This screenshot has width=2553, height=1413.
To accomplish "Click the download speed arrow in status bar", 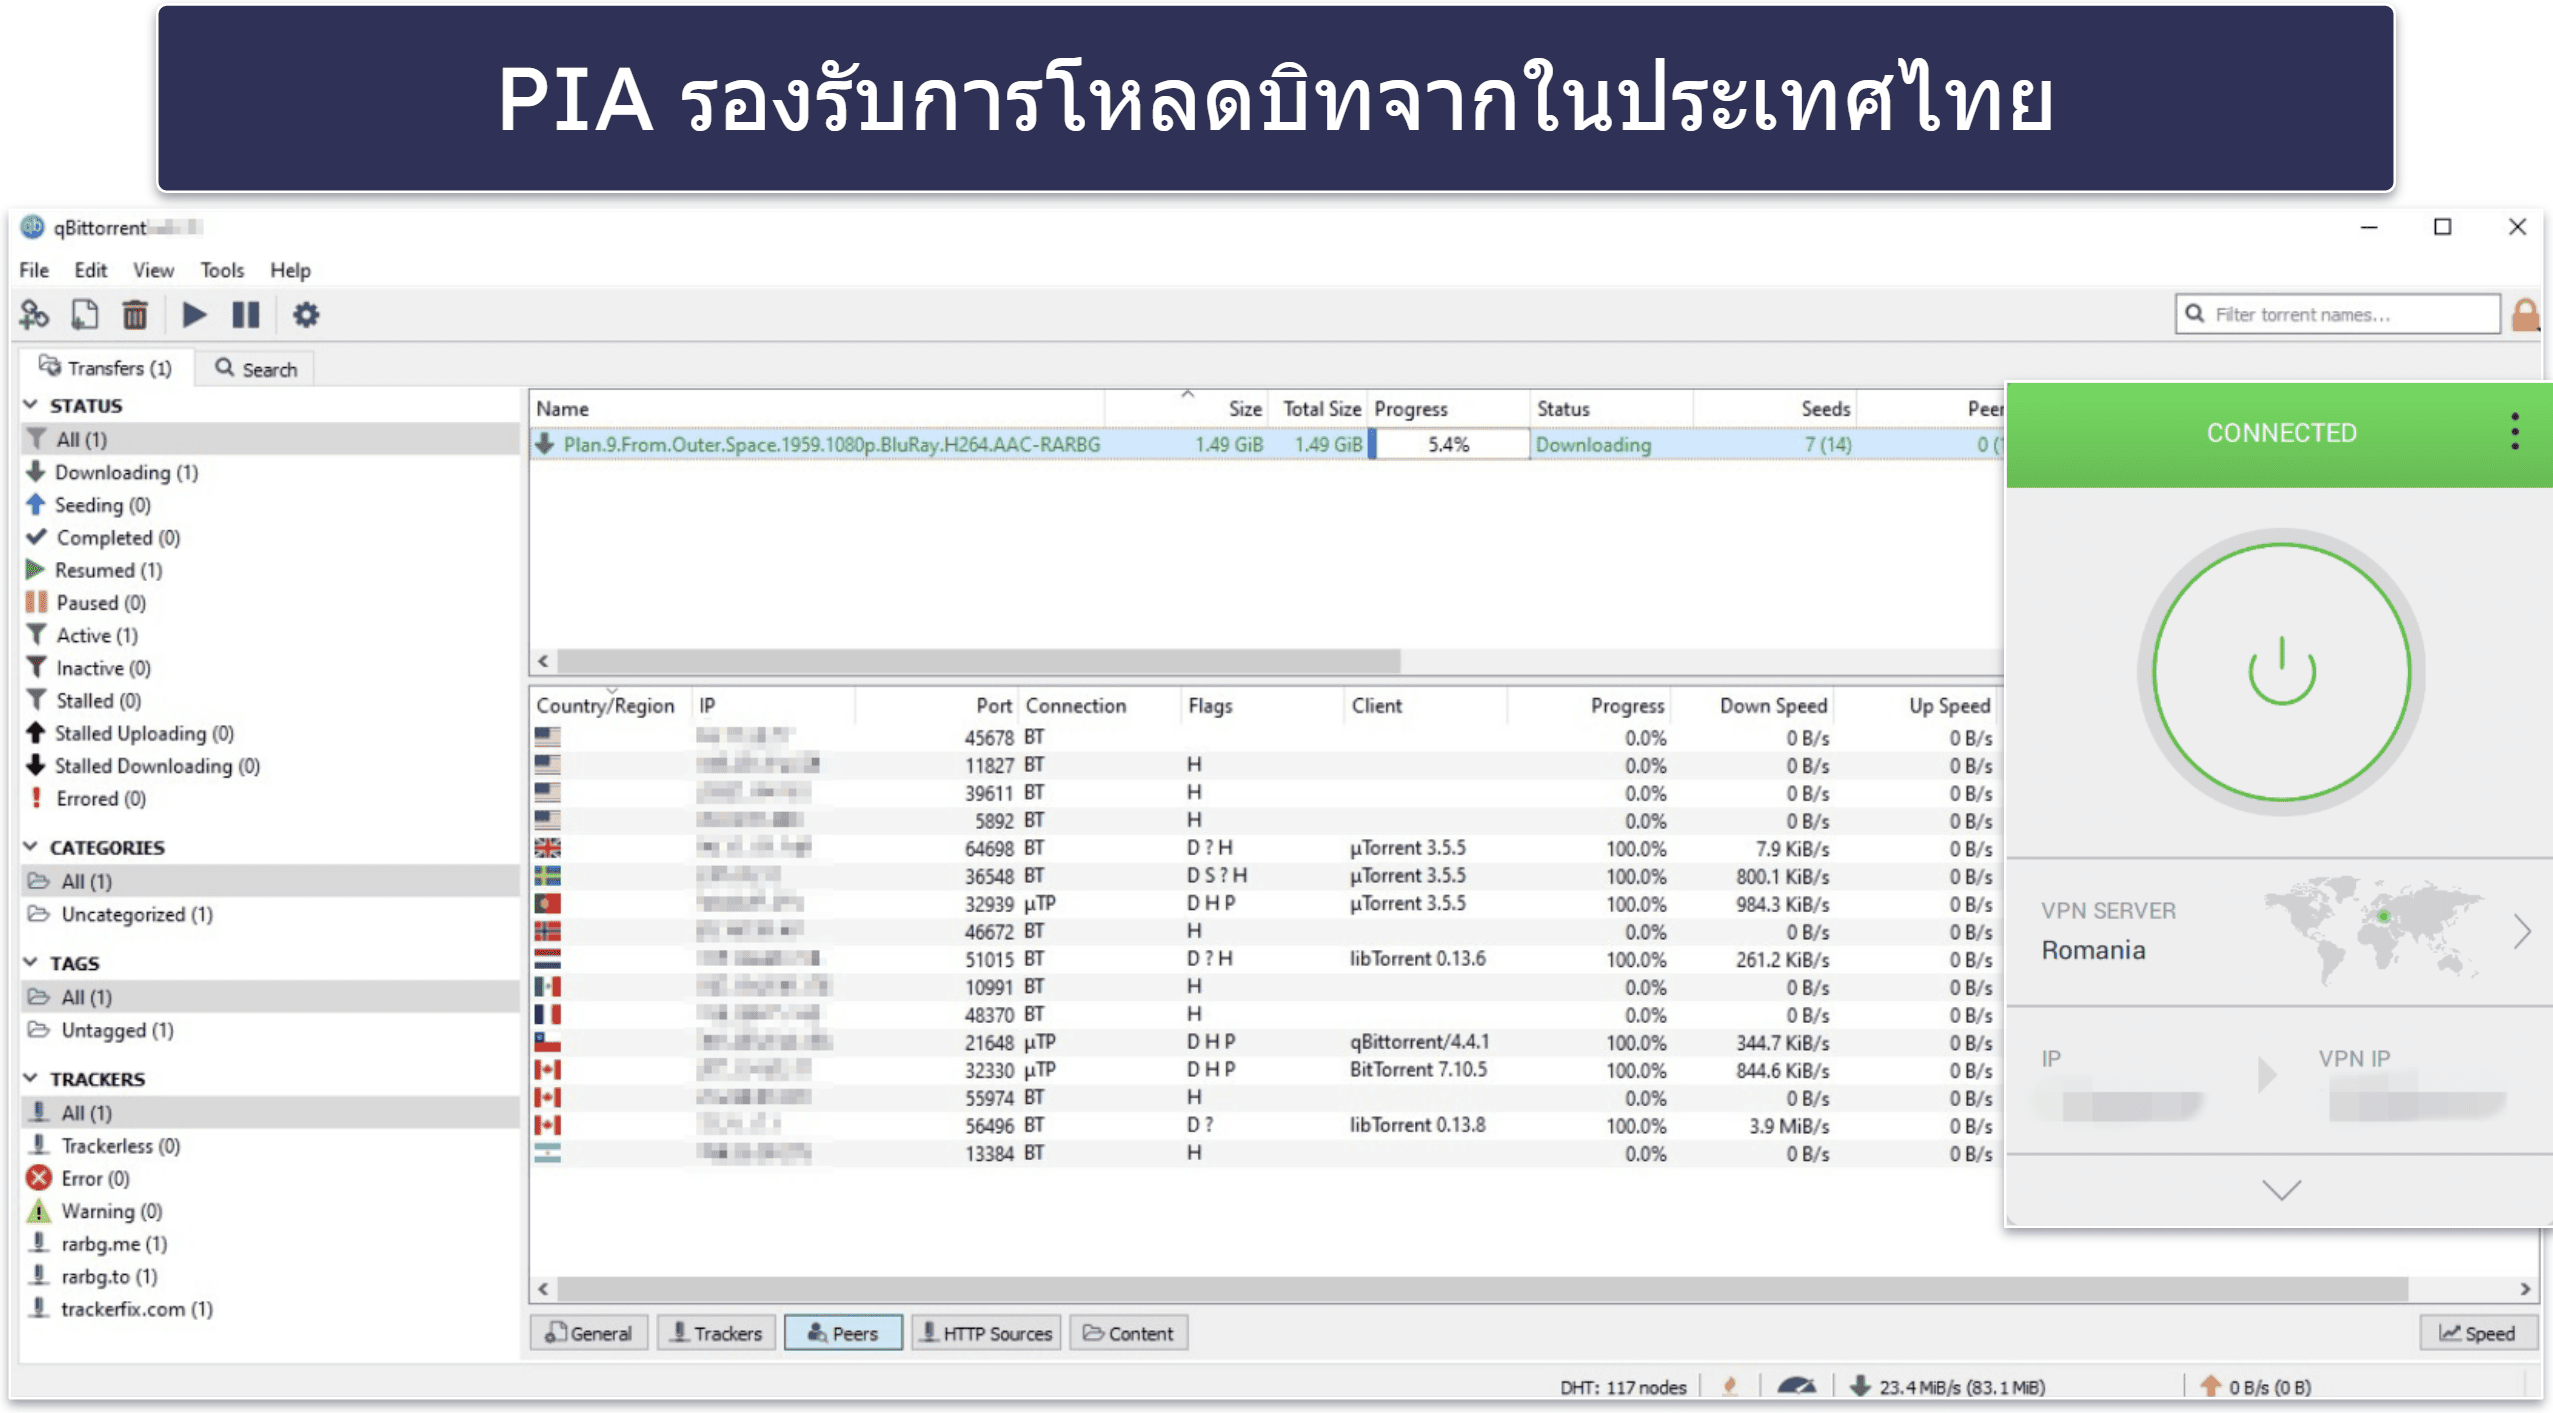I will pos(1859,1386).
